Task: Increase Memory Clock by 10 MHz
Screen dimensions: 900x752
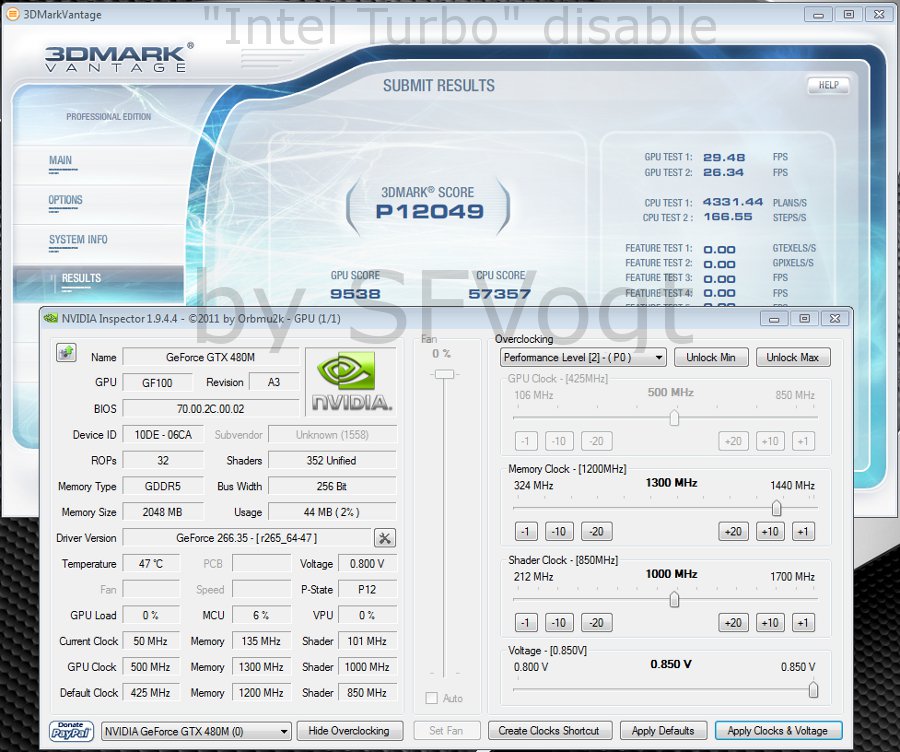Action: 770,532
